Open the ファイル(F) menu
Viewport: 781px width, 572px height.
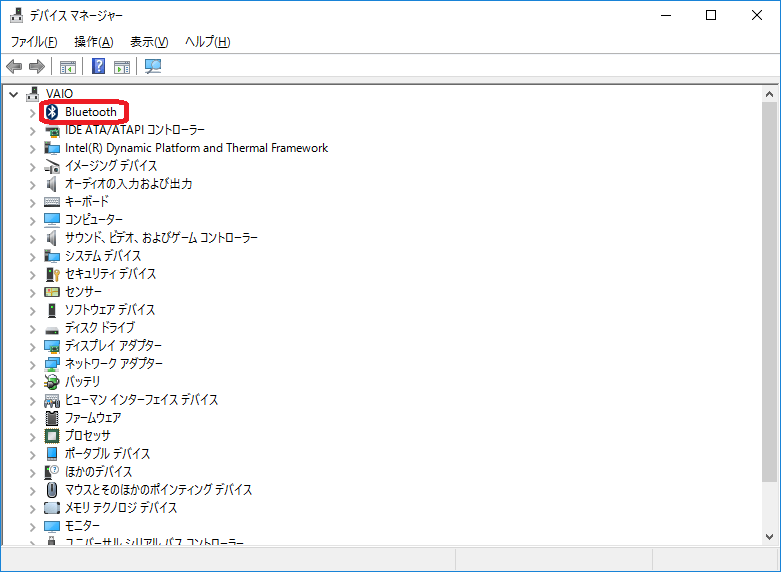34,42
